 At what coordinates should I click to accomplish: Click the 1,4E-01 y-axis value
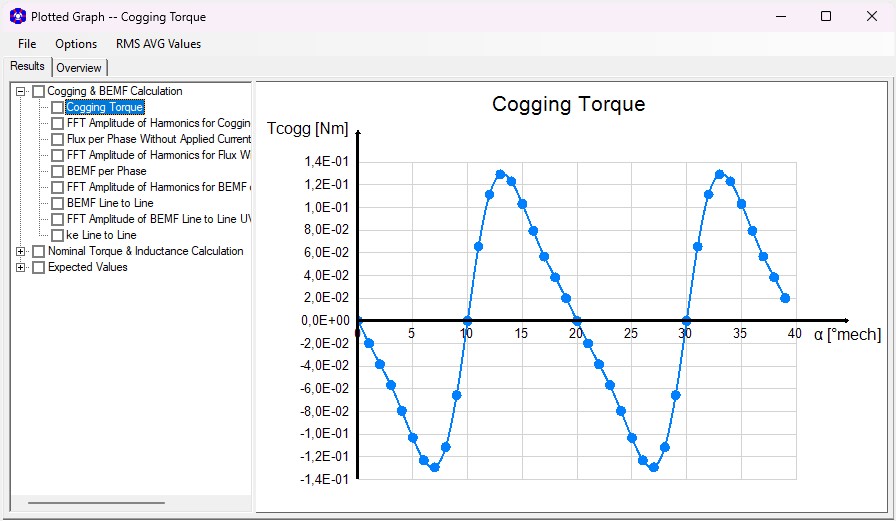tap(326, 162)
